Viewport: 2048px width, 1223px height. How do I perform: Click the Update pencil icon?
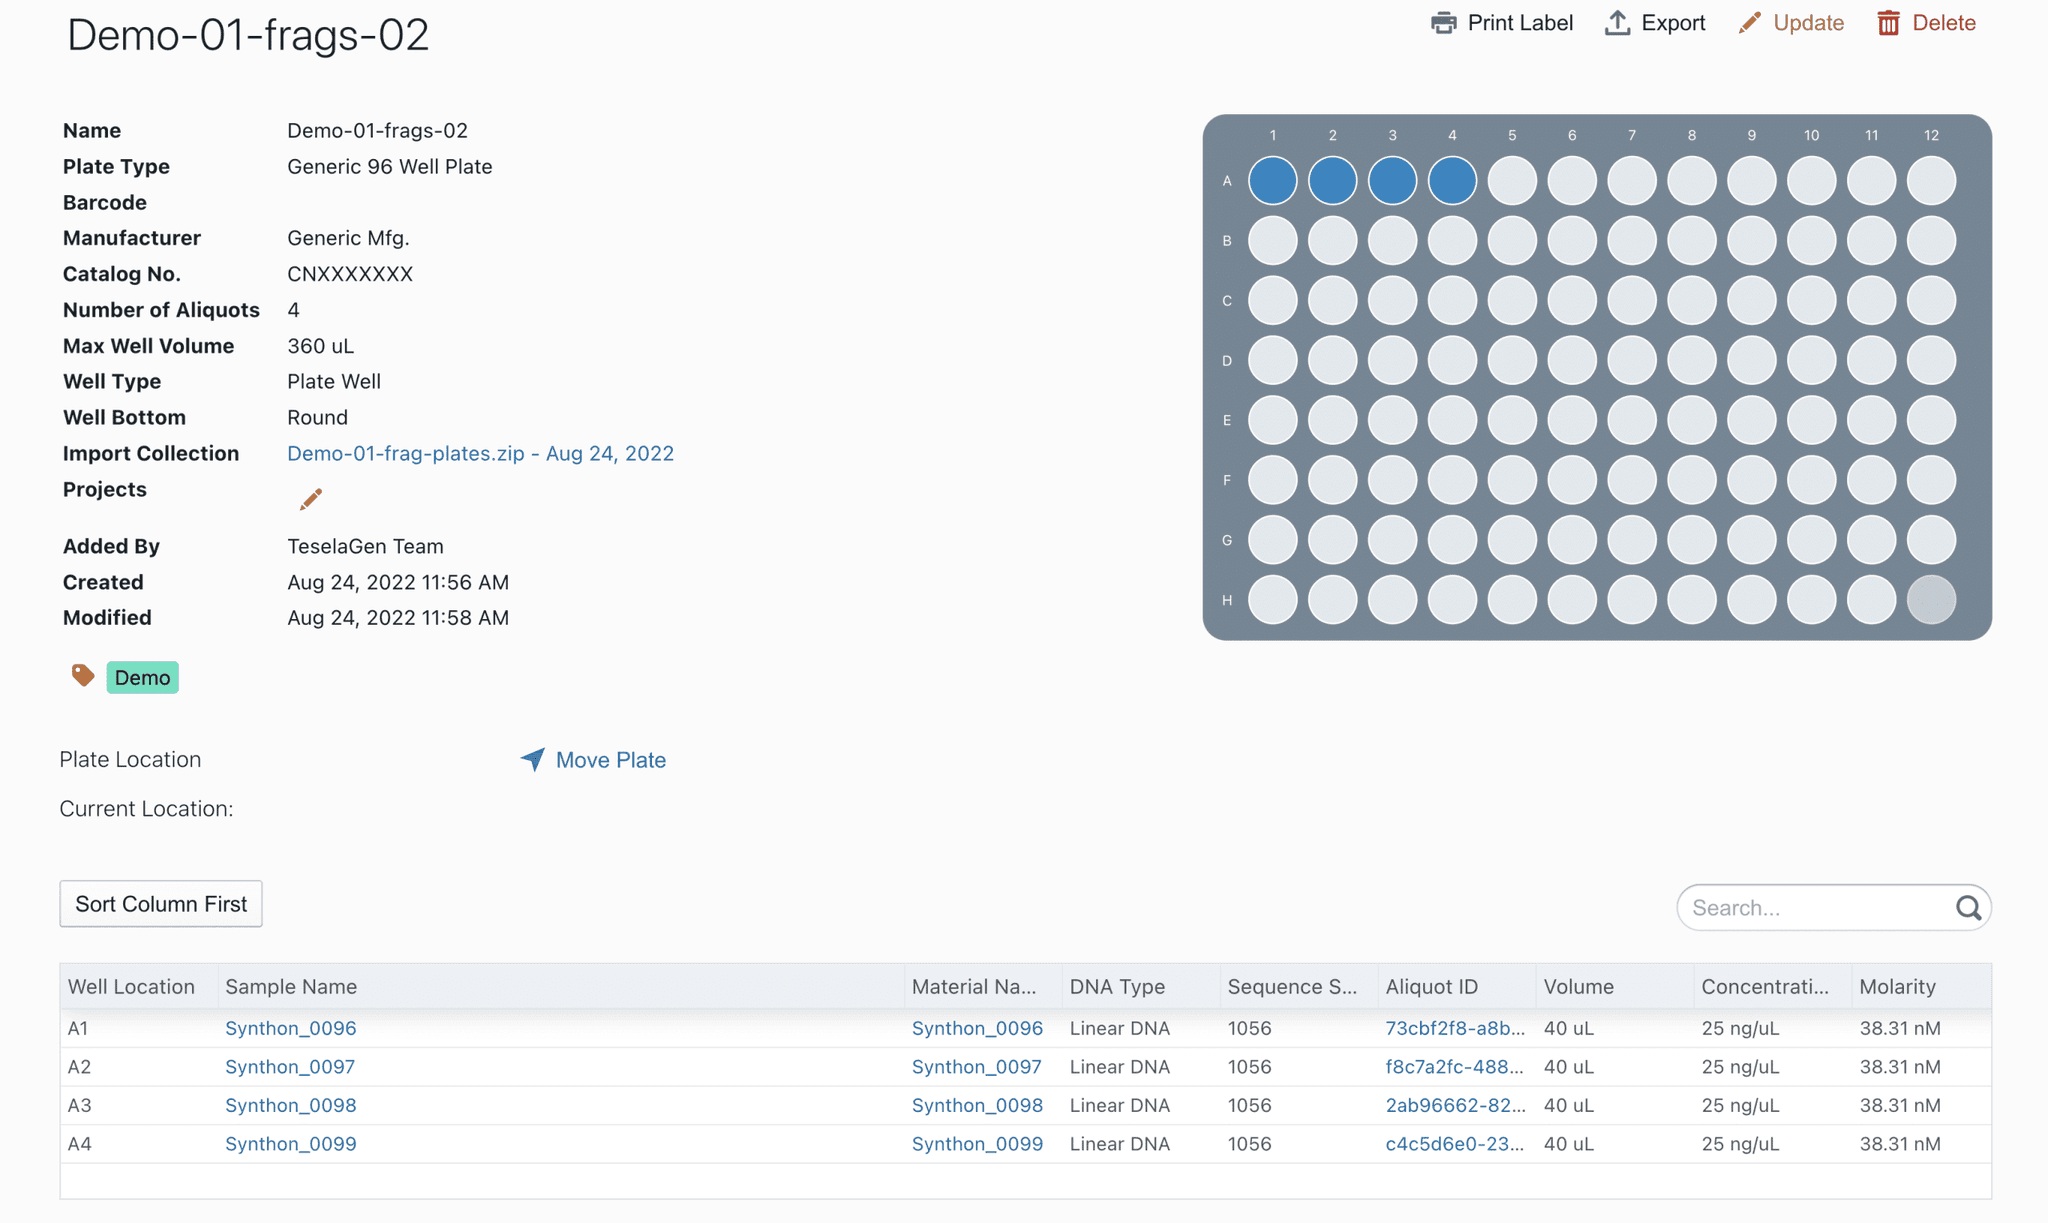tap(1749, 22)
